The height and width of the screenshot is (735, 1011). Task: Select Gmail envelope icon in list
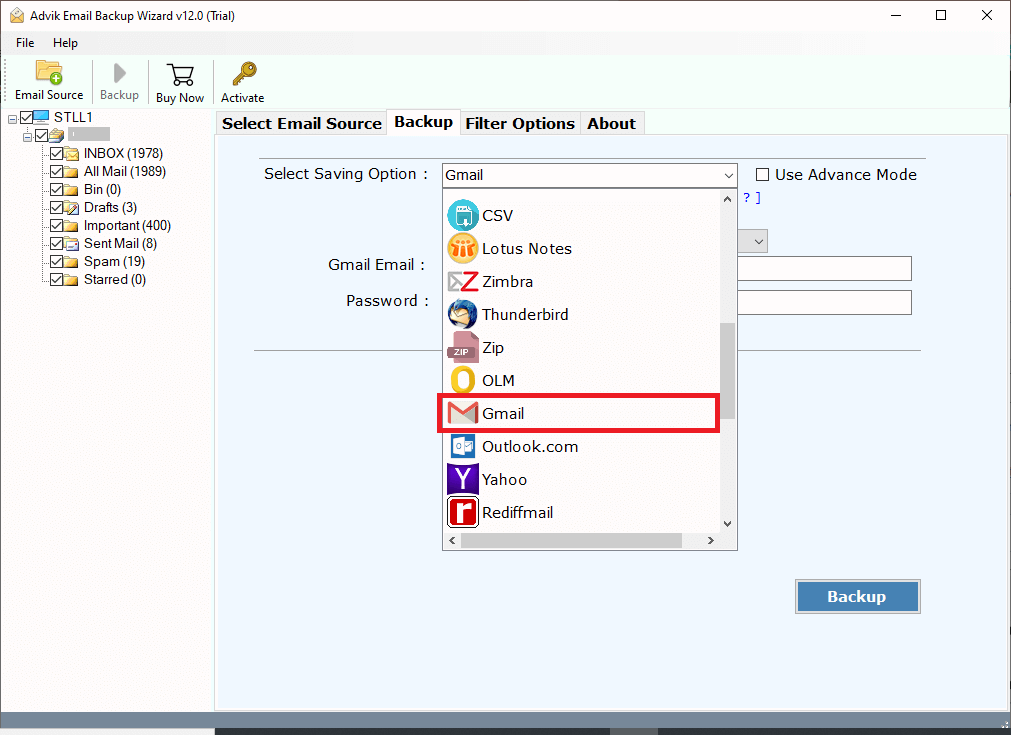click(462, 413)
